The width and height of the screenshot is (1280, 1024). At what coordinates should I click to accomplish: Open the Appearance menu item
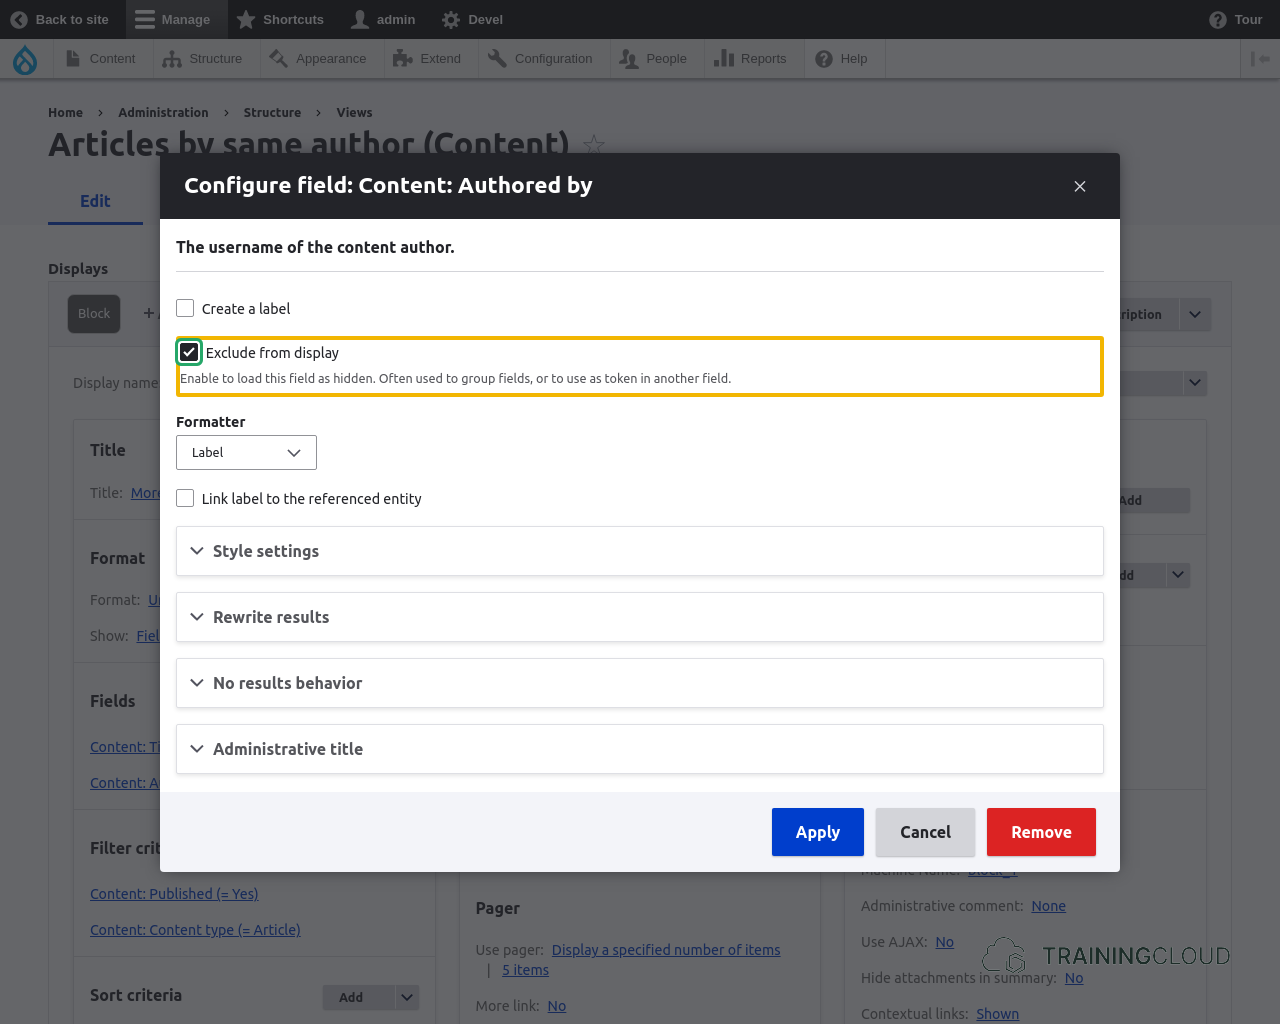click(x=320, y=59)
